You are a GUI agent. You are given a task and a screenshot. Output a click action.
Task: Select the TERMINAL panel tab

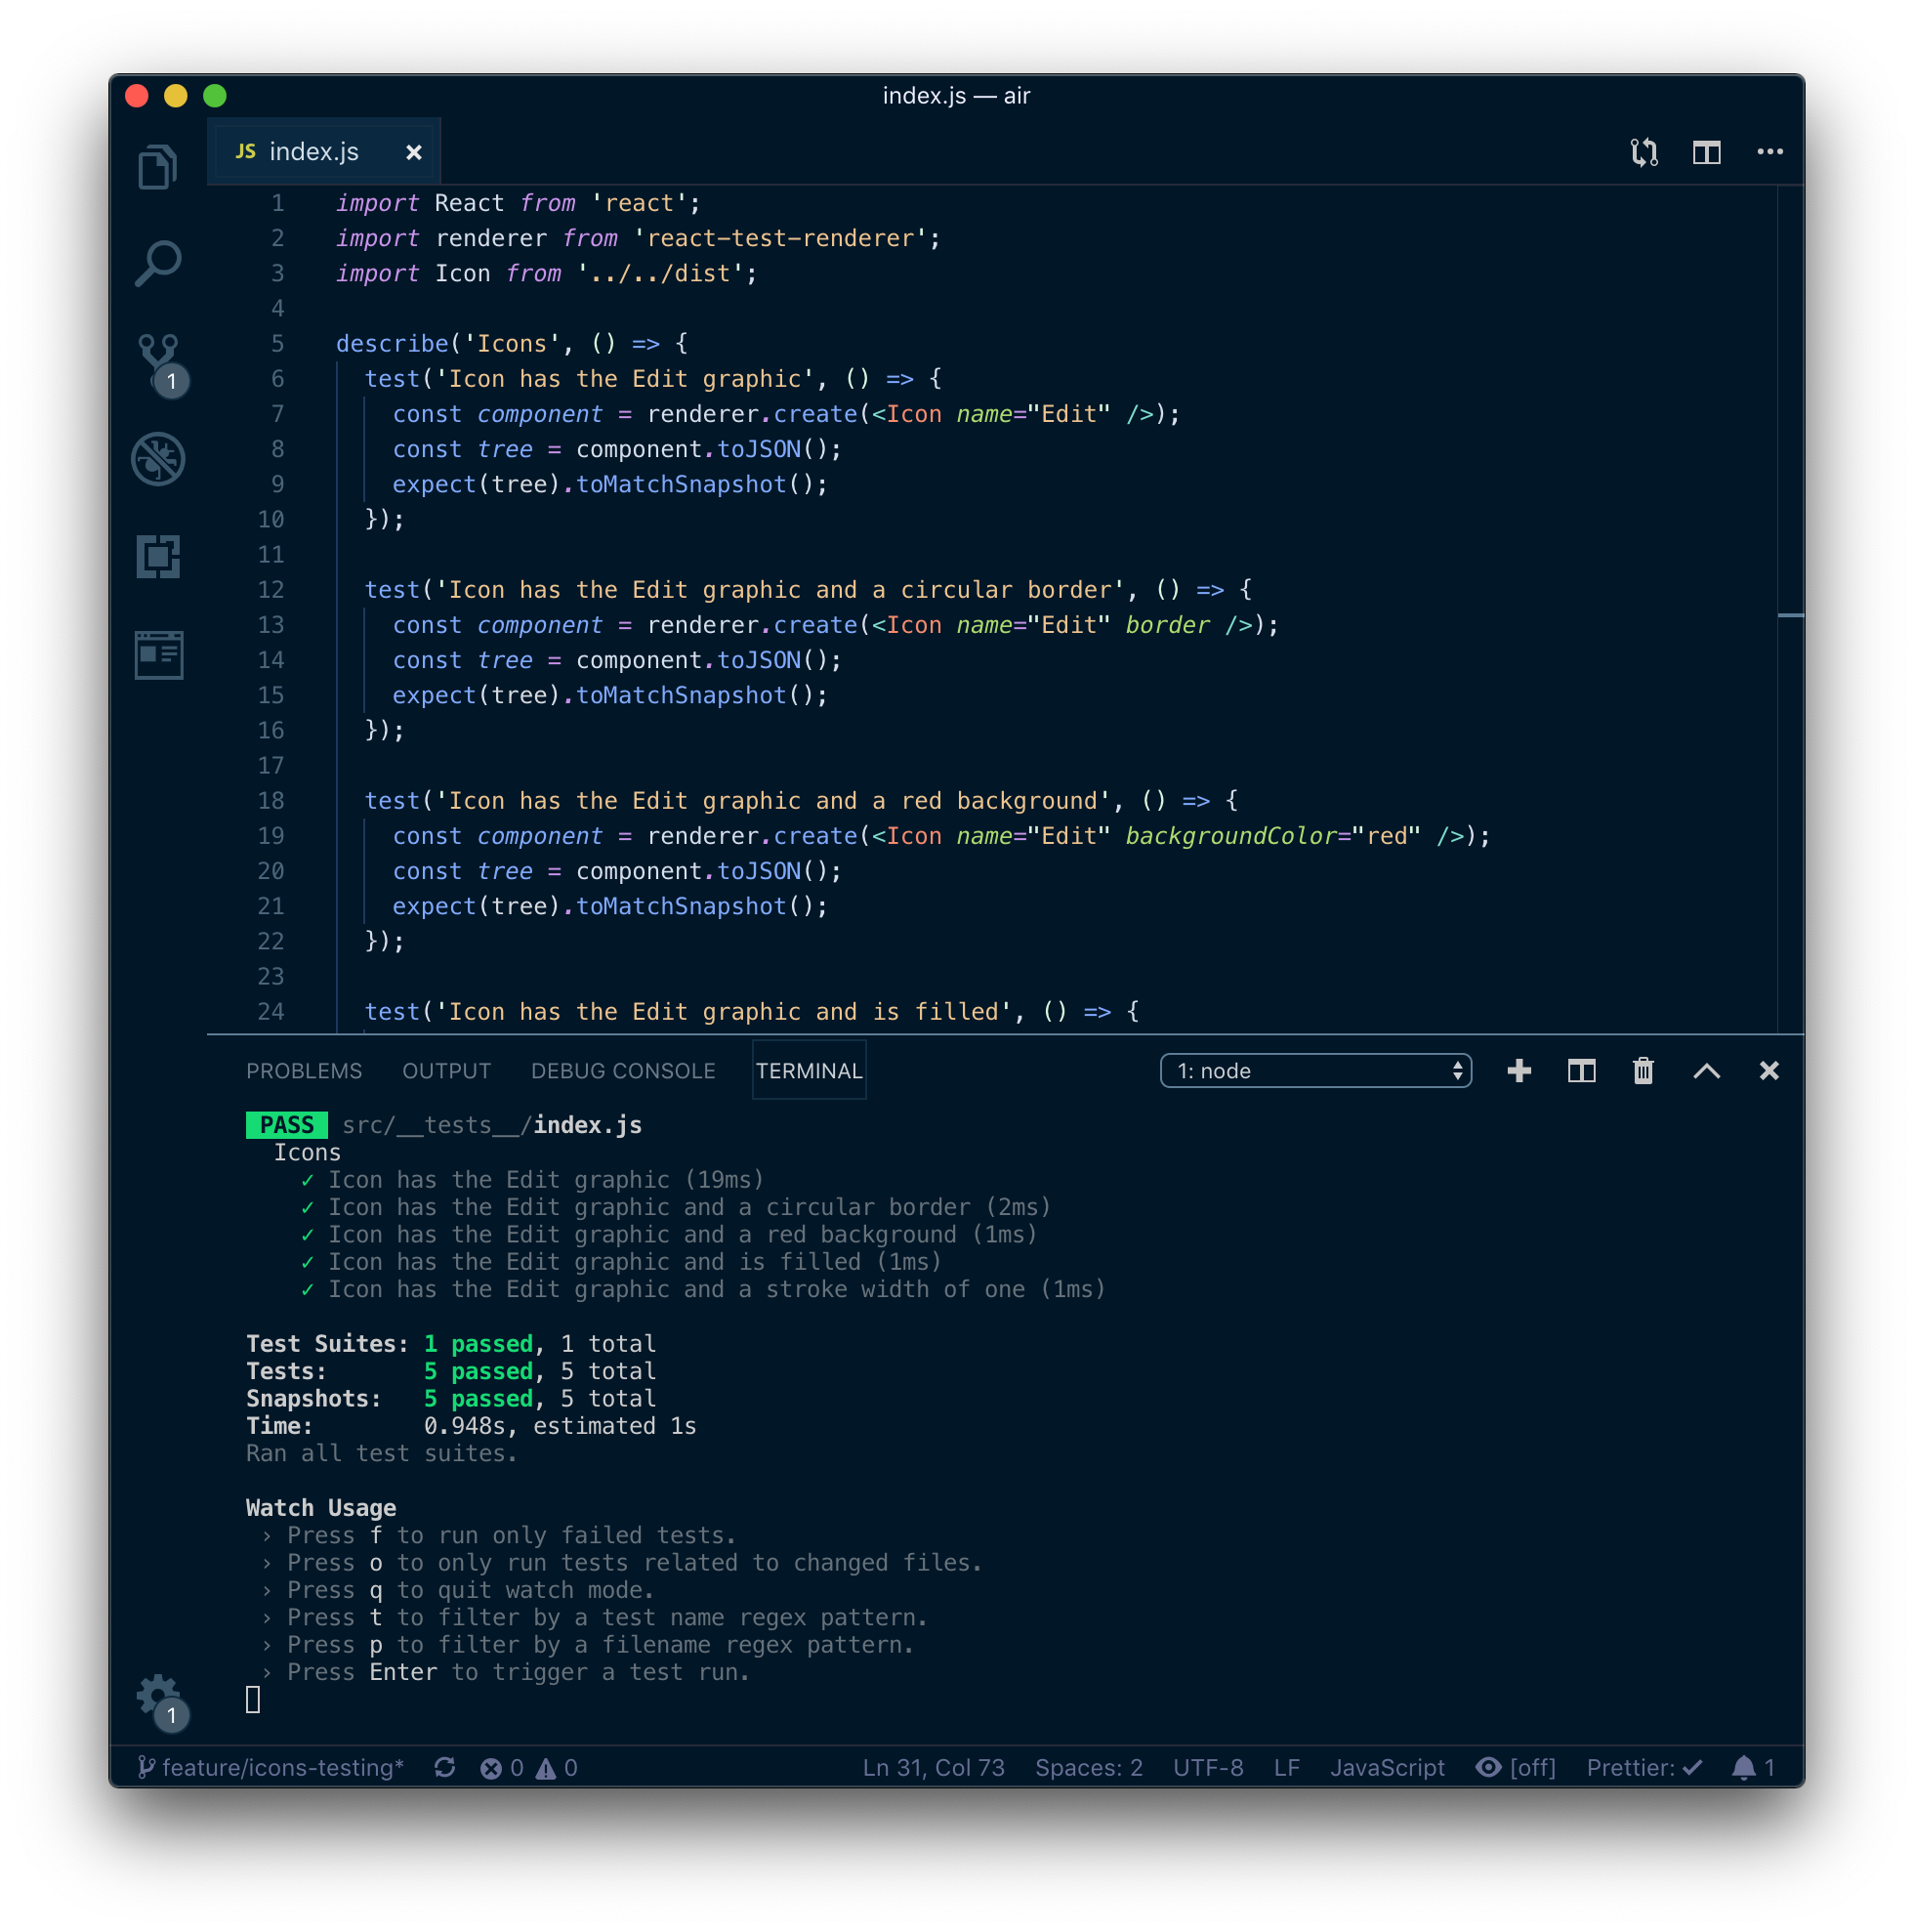[809, 1071]
